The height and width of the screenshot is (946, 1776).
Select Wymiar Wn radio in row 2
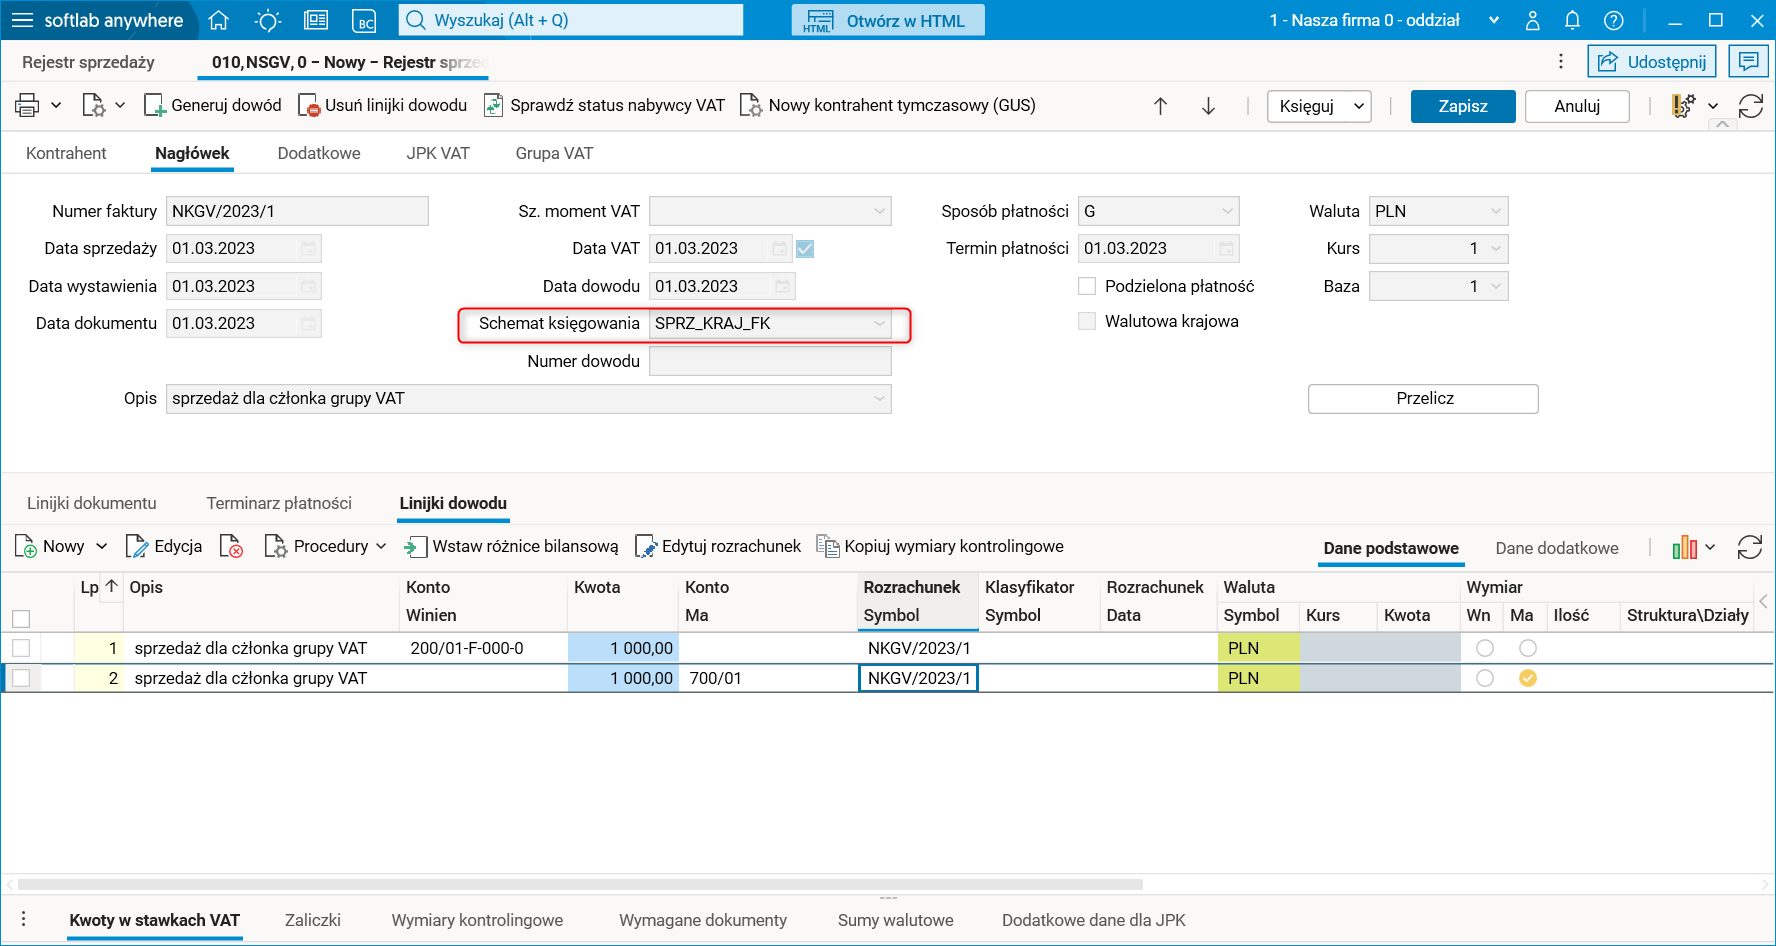pos(1485,678)
